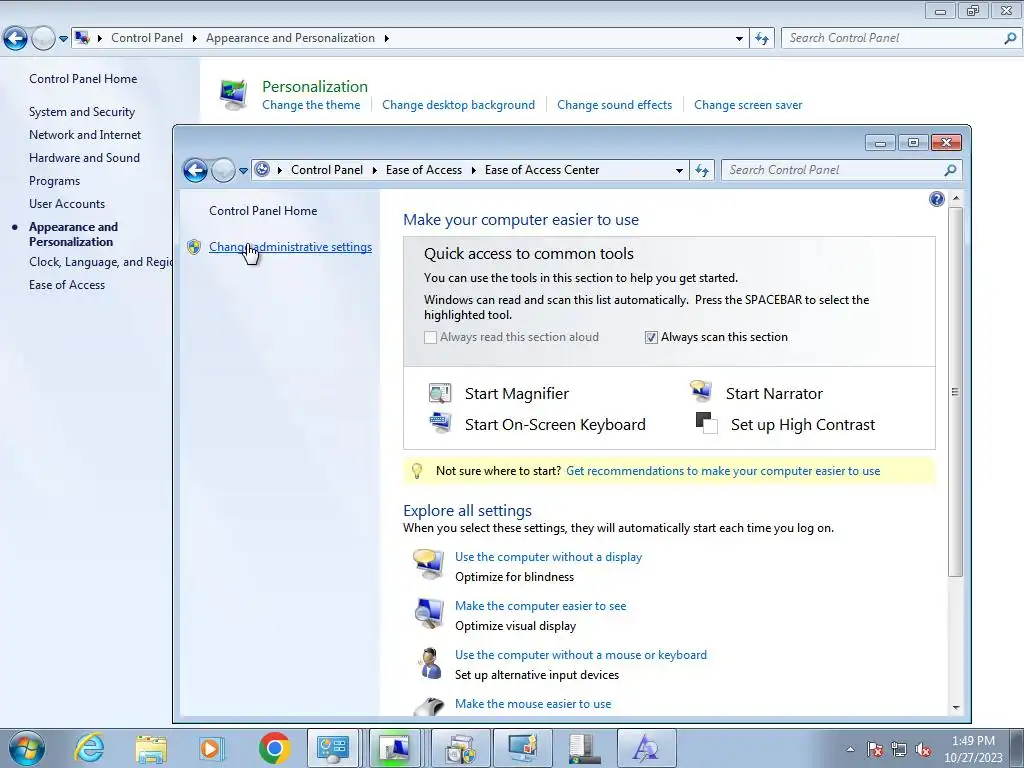
Task: Select Hardware and Sound in left pane
Action: click(x=84, y=157)
